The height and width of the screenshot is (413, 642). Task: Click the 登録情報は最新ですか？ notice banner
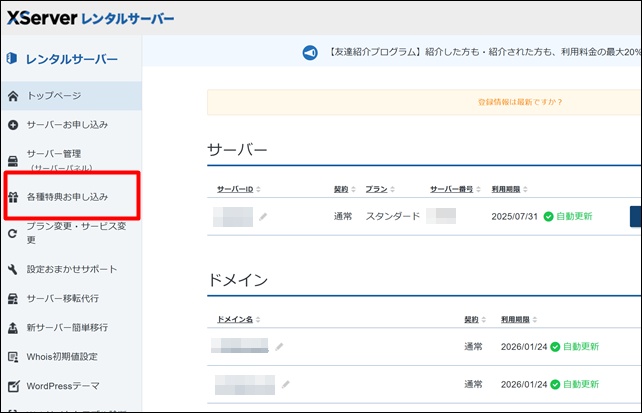coord(520,102)
